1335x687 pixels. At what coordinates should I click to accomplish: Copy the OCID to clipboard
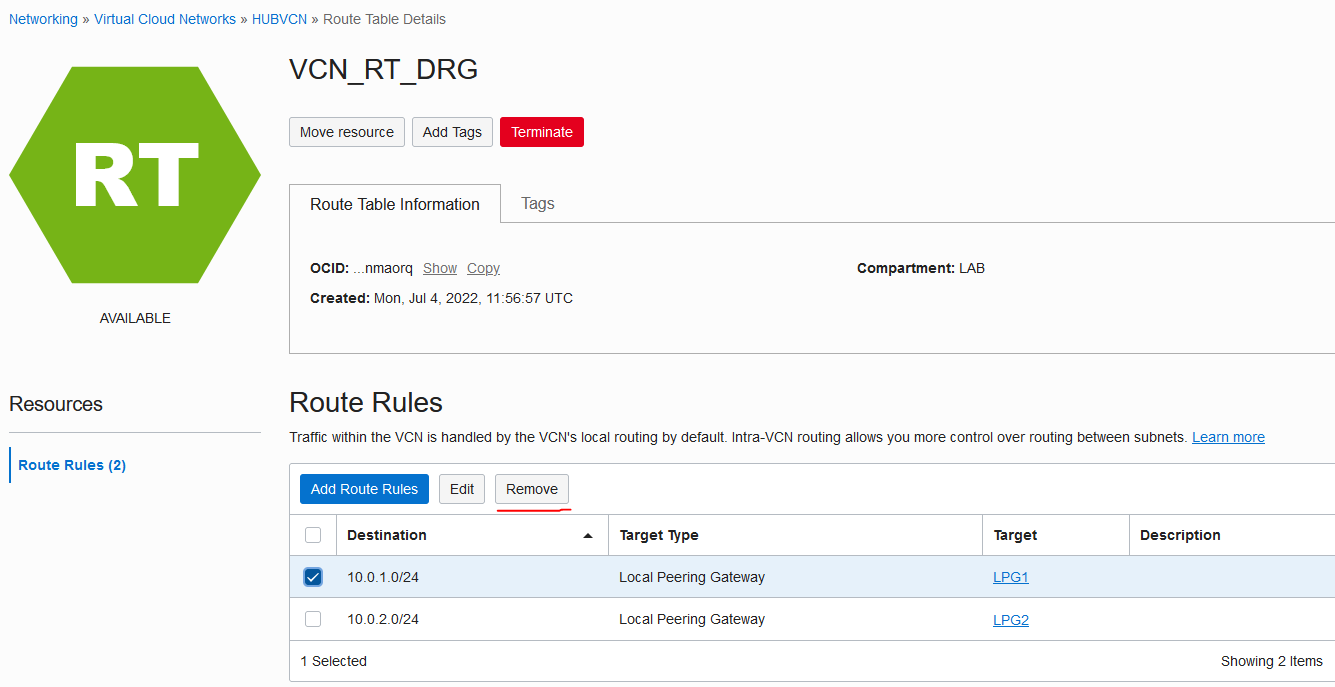tap(483, 268)
